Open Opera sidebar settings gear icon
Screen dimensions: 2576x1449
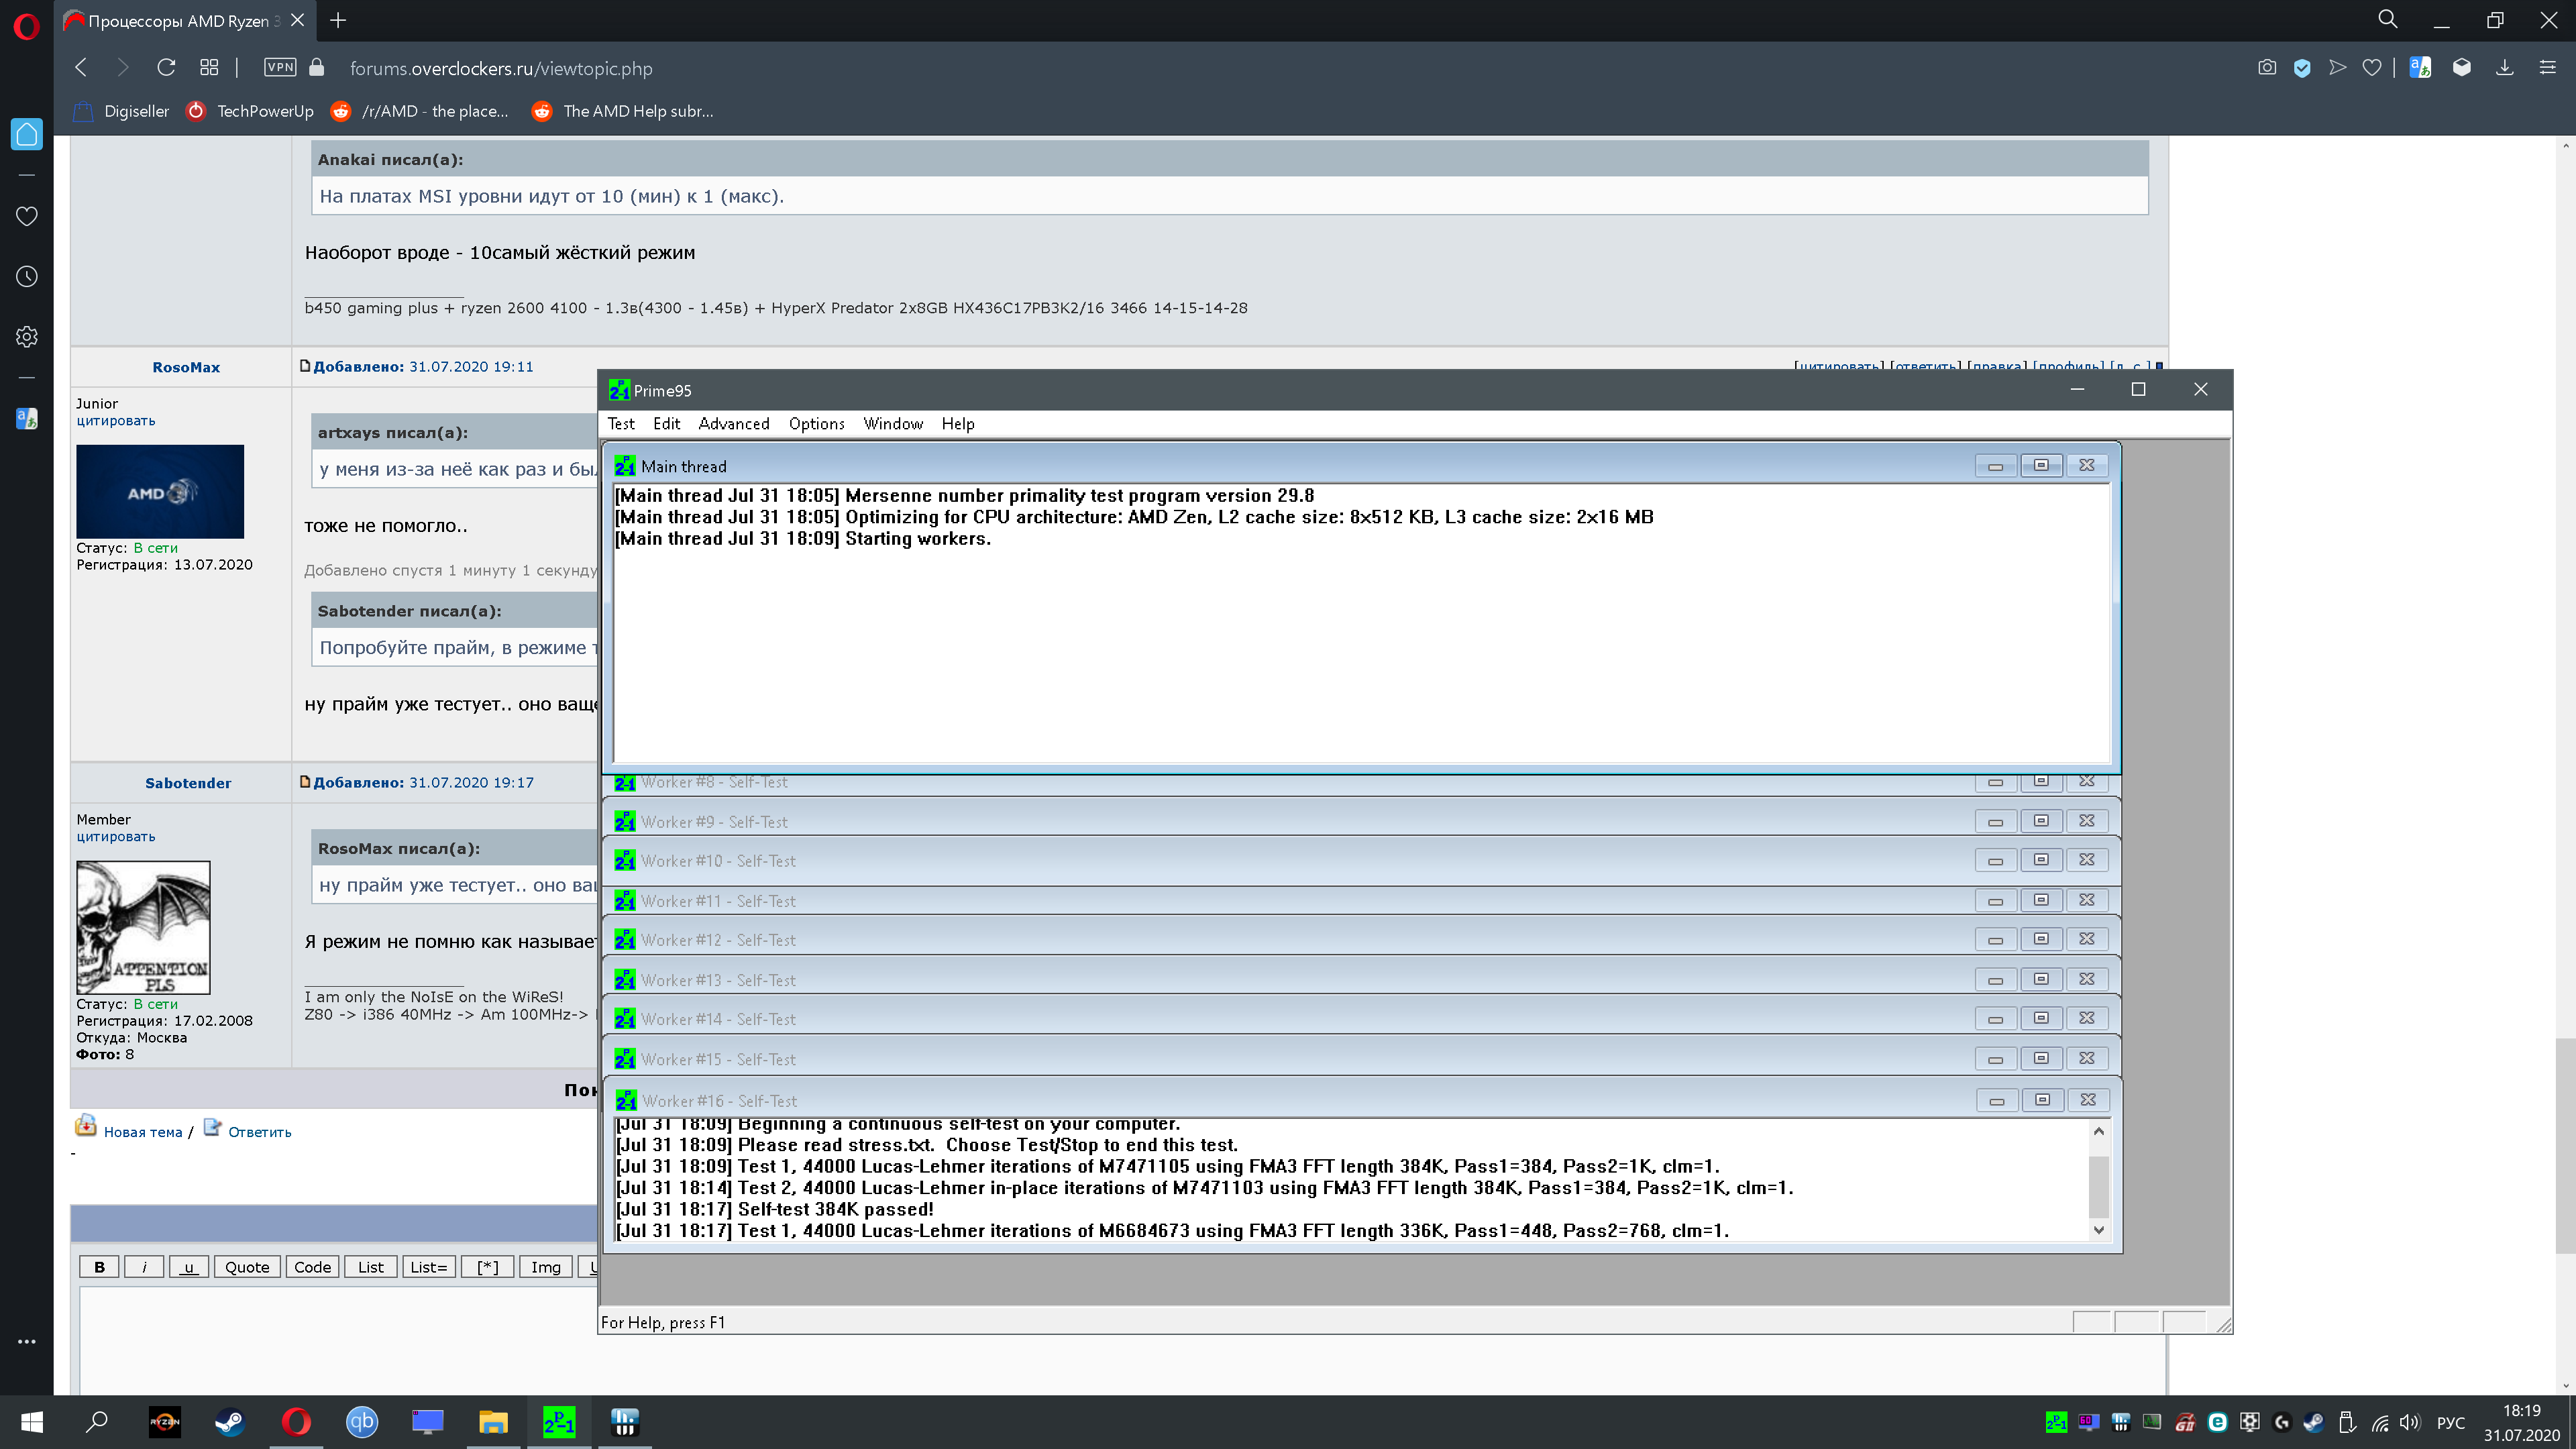[x=27, y=337]
